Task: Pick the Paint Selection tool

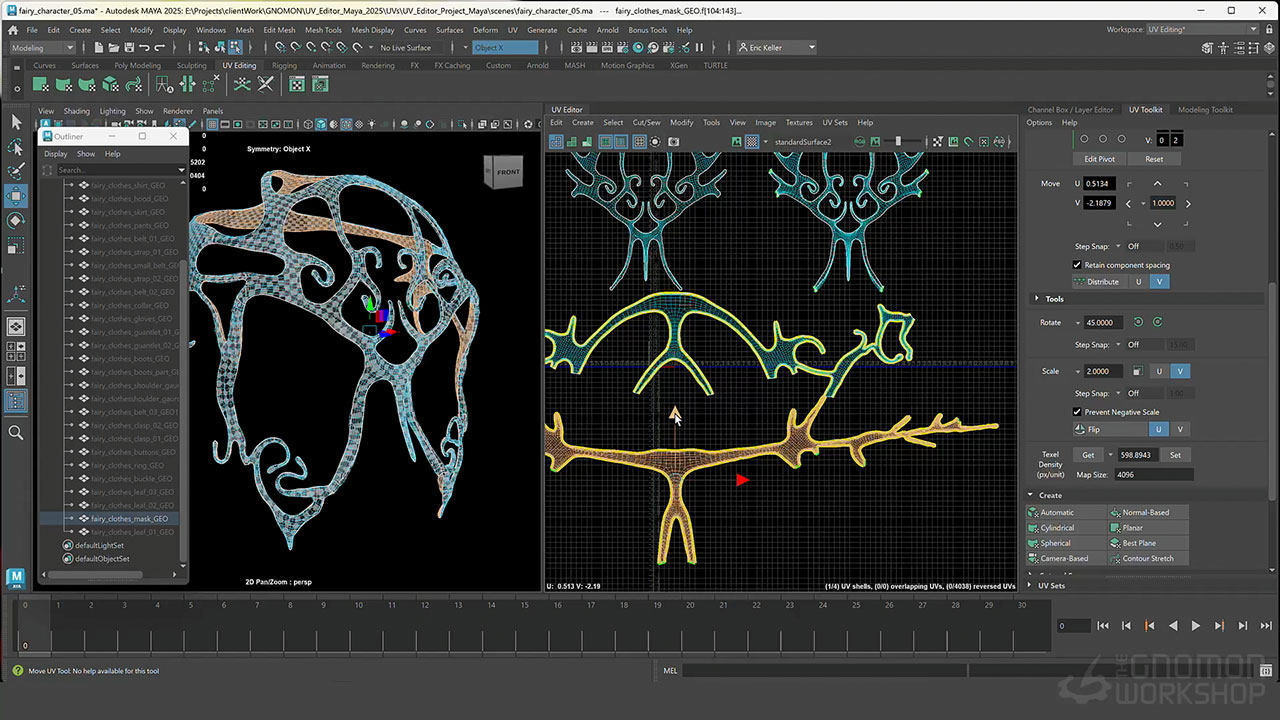Action: click(16, 171)
